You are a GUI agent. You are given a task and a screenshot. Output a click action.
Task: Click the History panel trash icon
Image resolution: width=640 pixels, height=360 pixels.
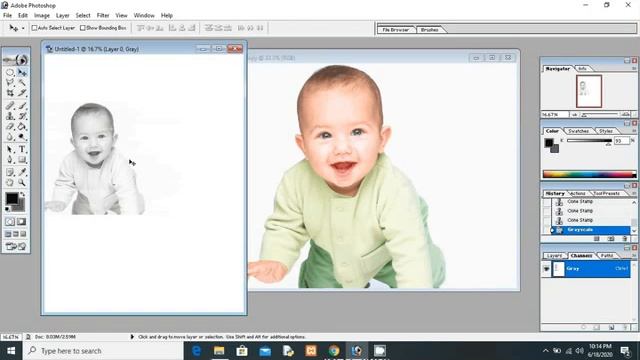pyautogui.click(x=625, y=239)
